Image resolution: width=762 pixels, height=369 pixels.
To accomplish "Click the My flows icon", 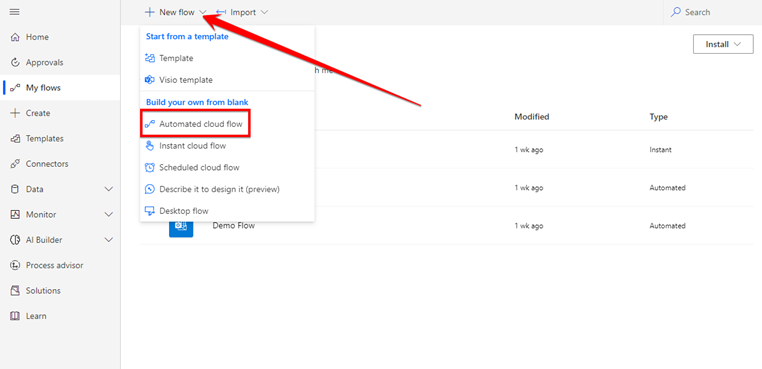I will coord(15,88).
